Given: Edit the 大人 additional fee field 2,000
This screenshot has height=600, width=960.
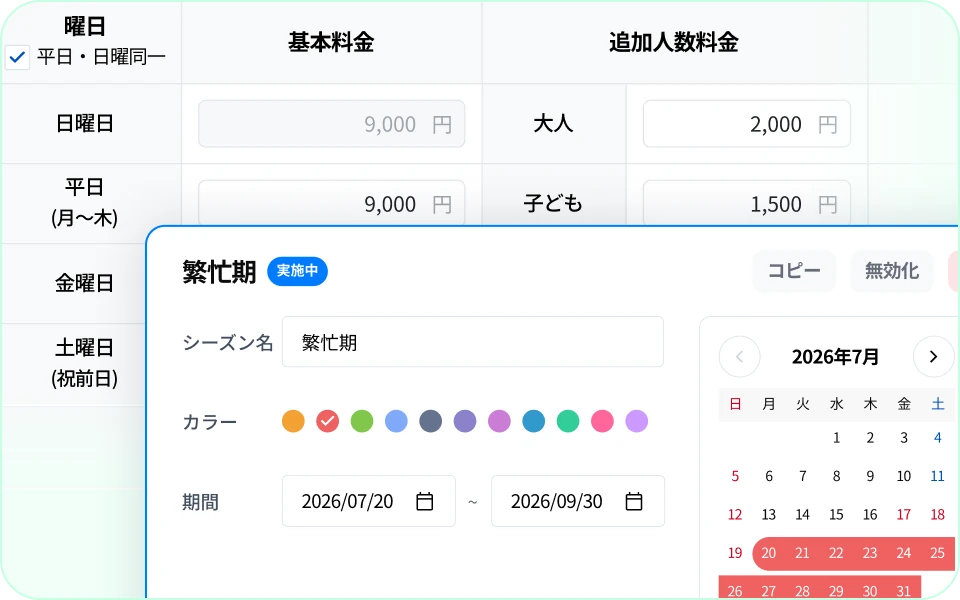Looking at the screenshot, I should [746, 124].
